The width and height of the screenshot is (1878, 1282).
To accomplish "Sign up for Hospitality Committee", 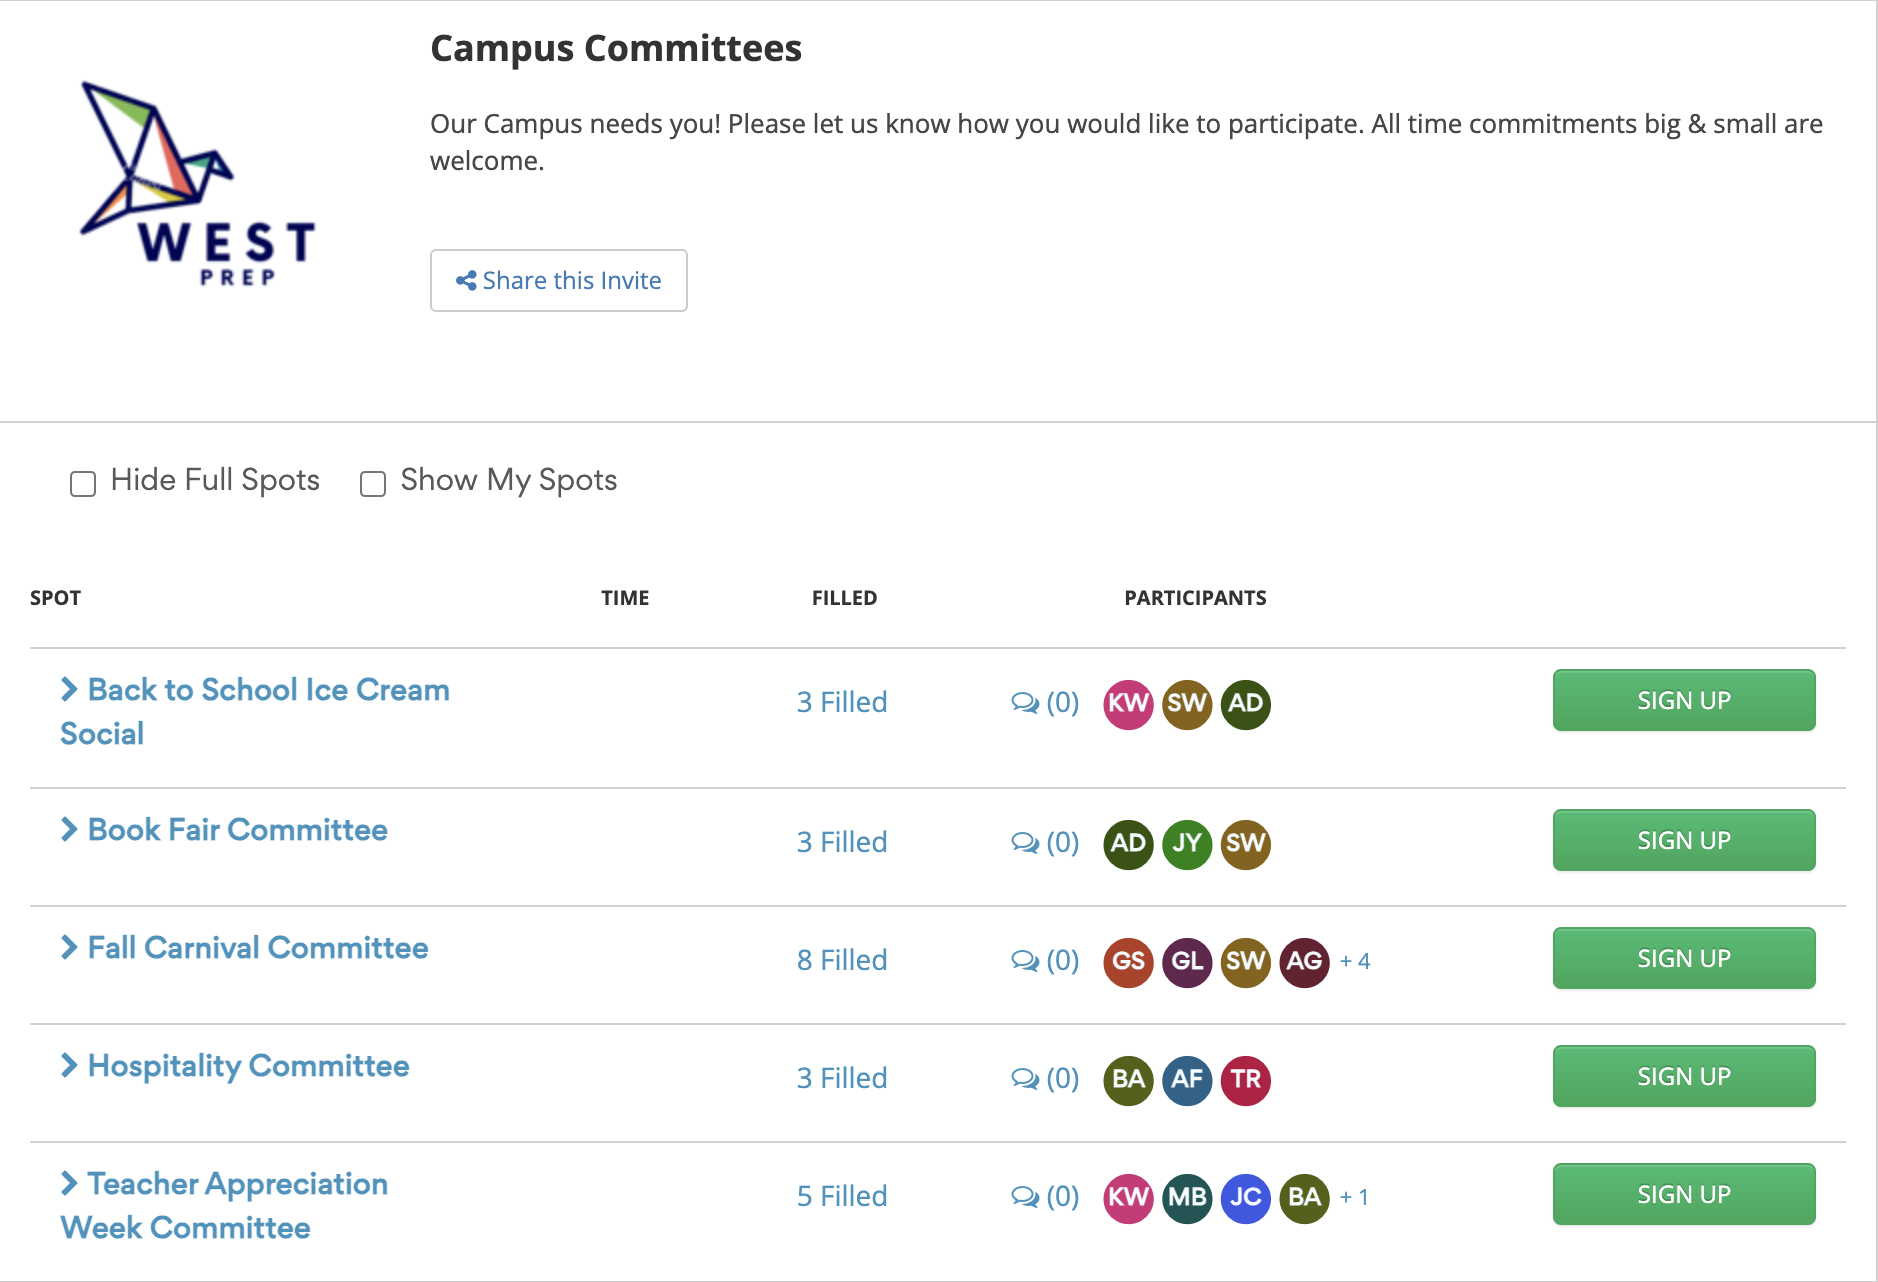I will [1684, 1076].
